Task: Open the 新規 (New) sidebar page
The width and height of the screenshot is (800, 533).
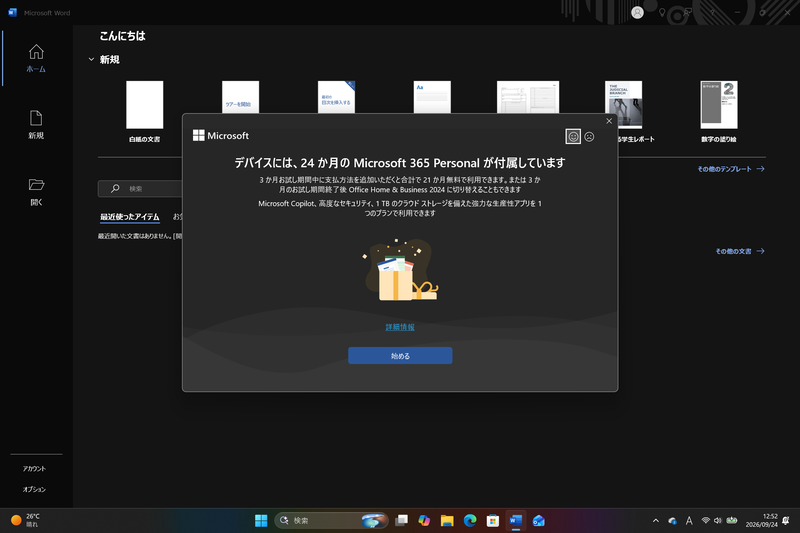Action: coord(36,125)
